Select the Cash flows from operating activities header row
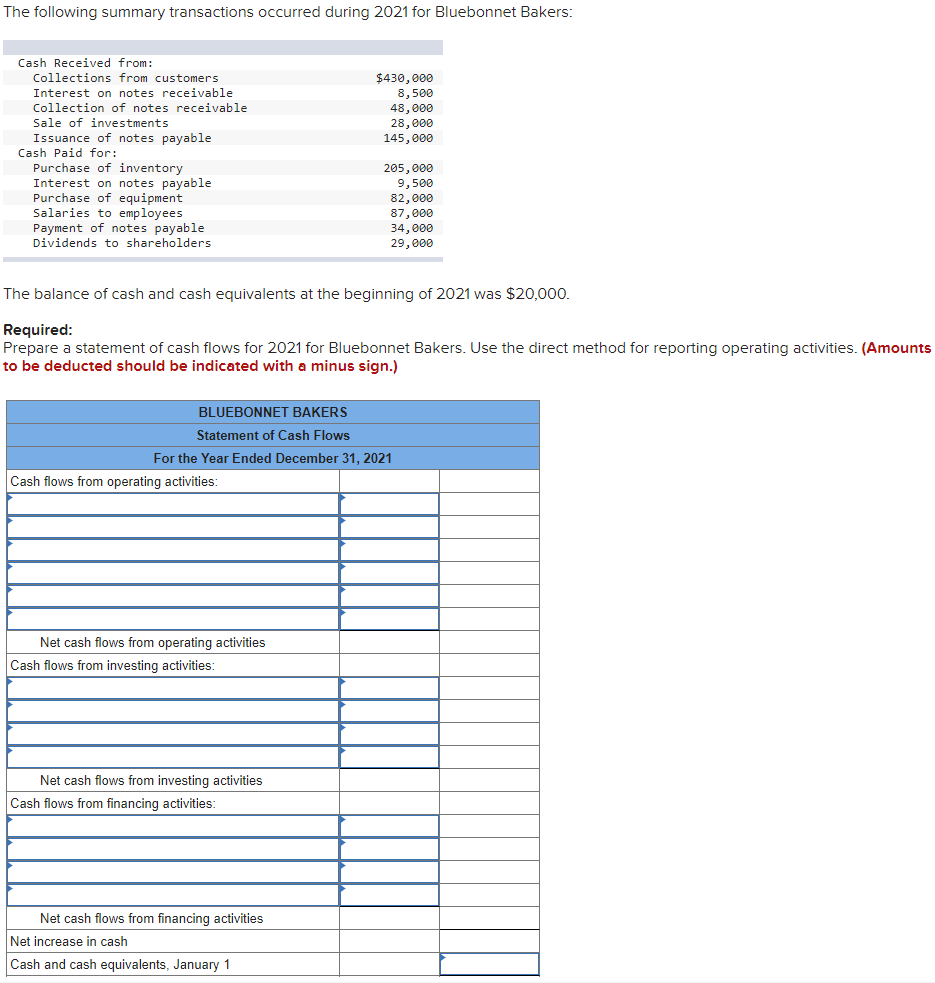The height and width of the screenshot is (983, 935). click(x=172, y=481)
